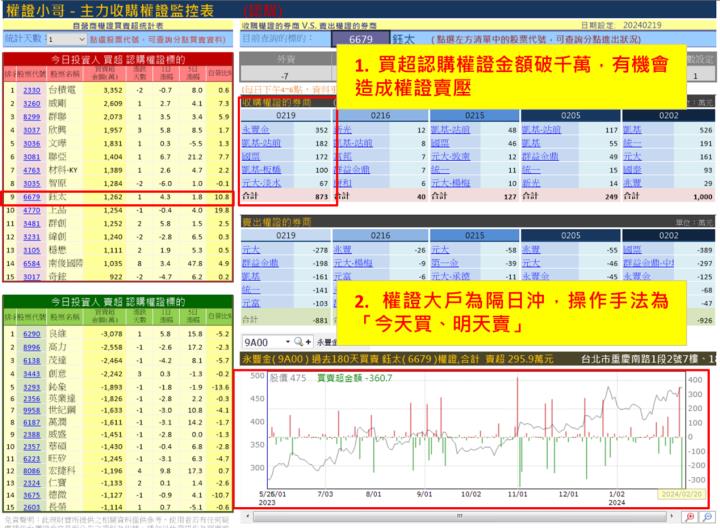
Task: Open stock code link 2356 英業達
Action: (32, 399)
